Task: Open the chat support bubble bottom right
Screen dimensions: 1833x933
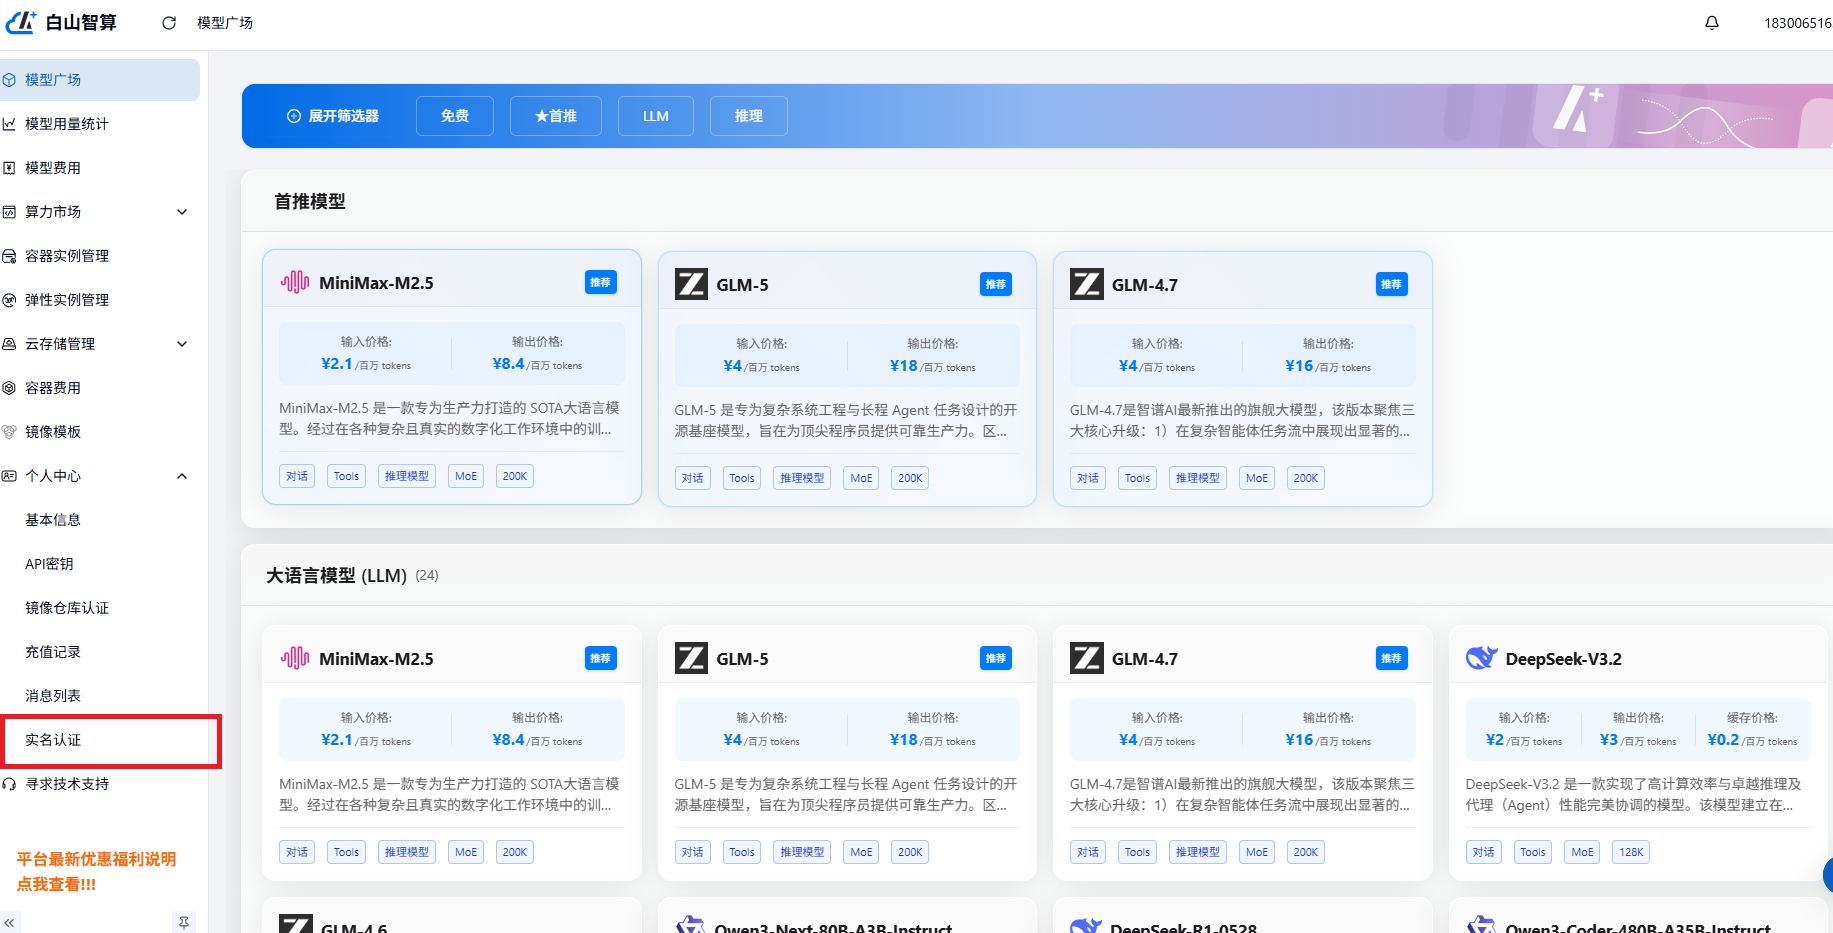Action: pos(1827,875)
